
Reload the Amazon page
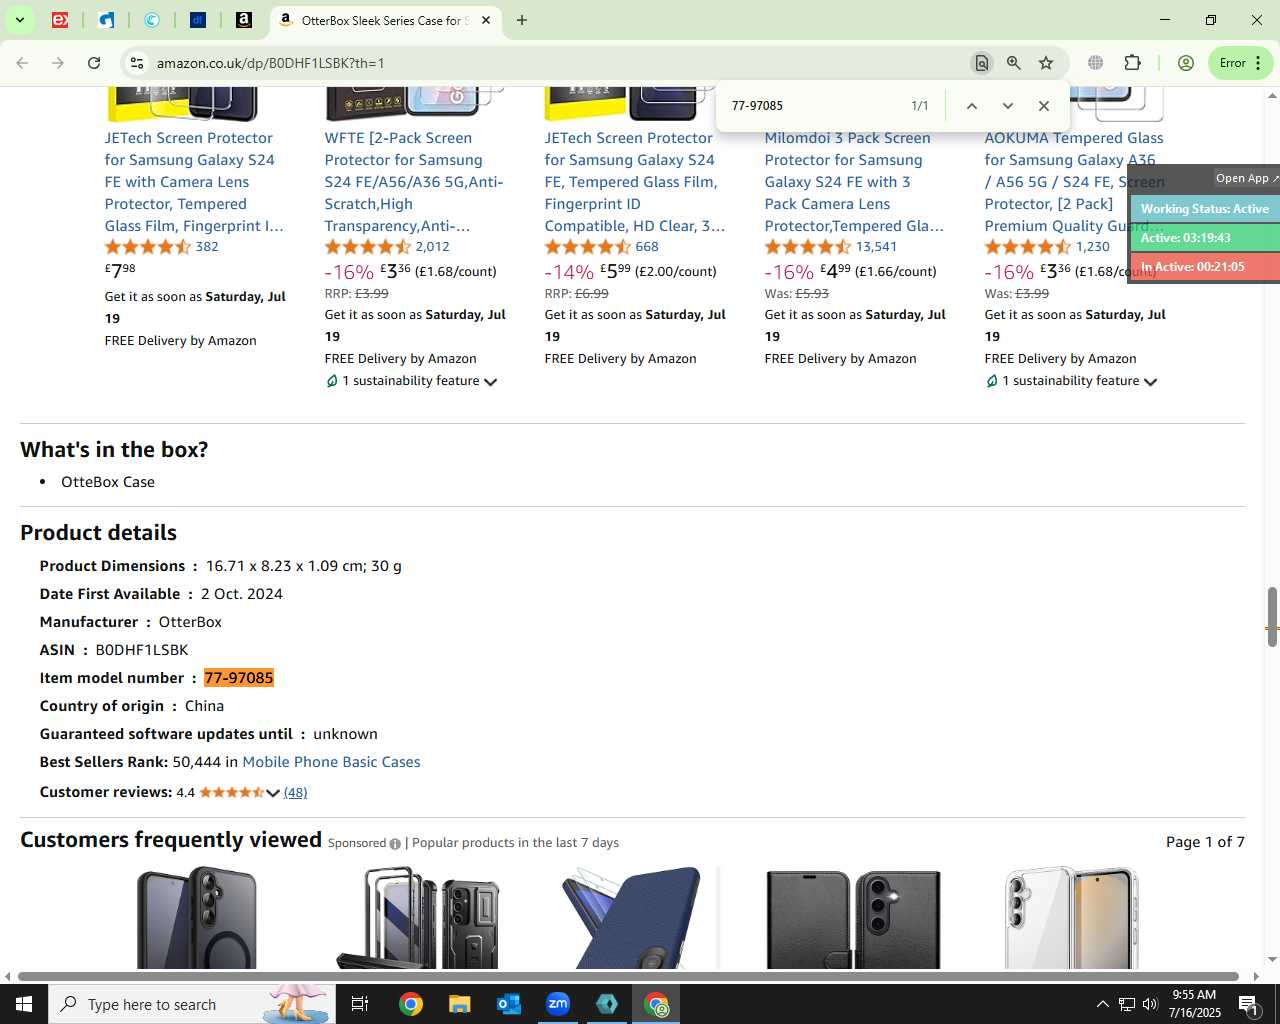click(x=94, y=63)
